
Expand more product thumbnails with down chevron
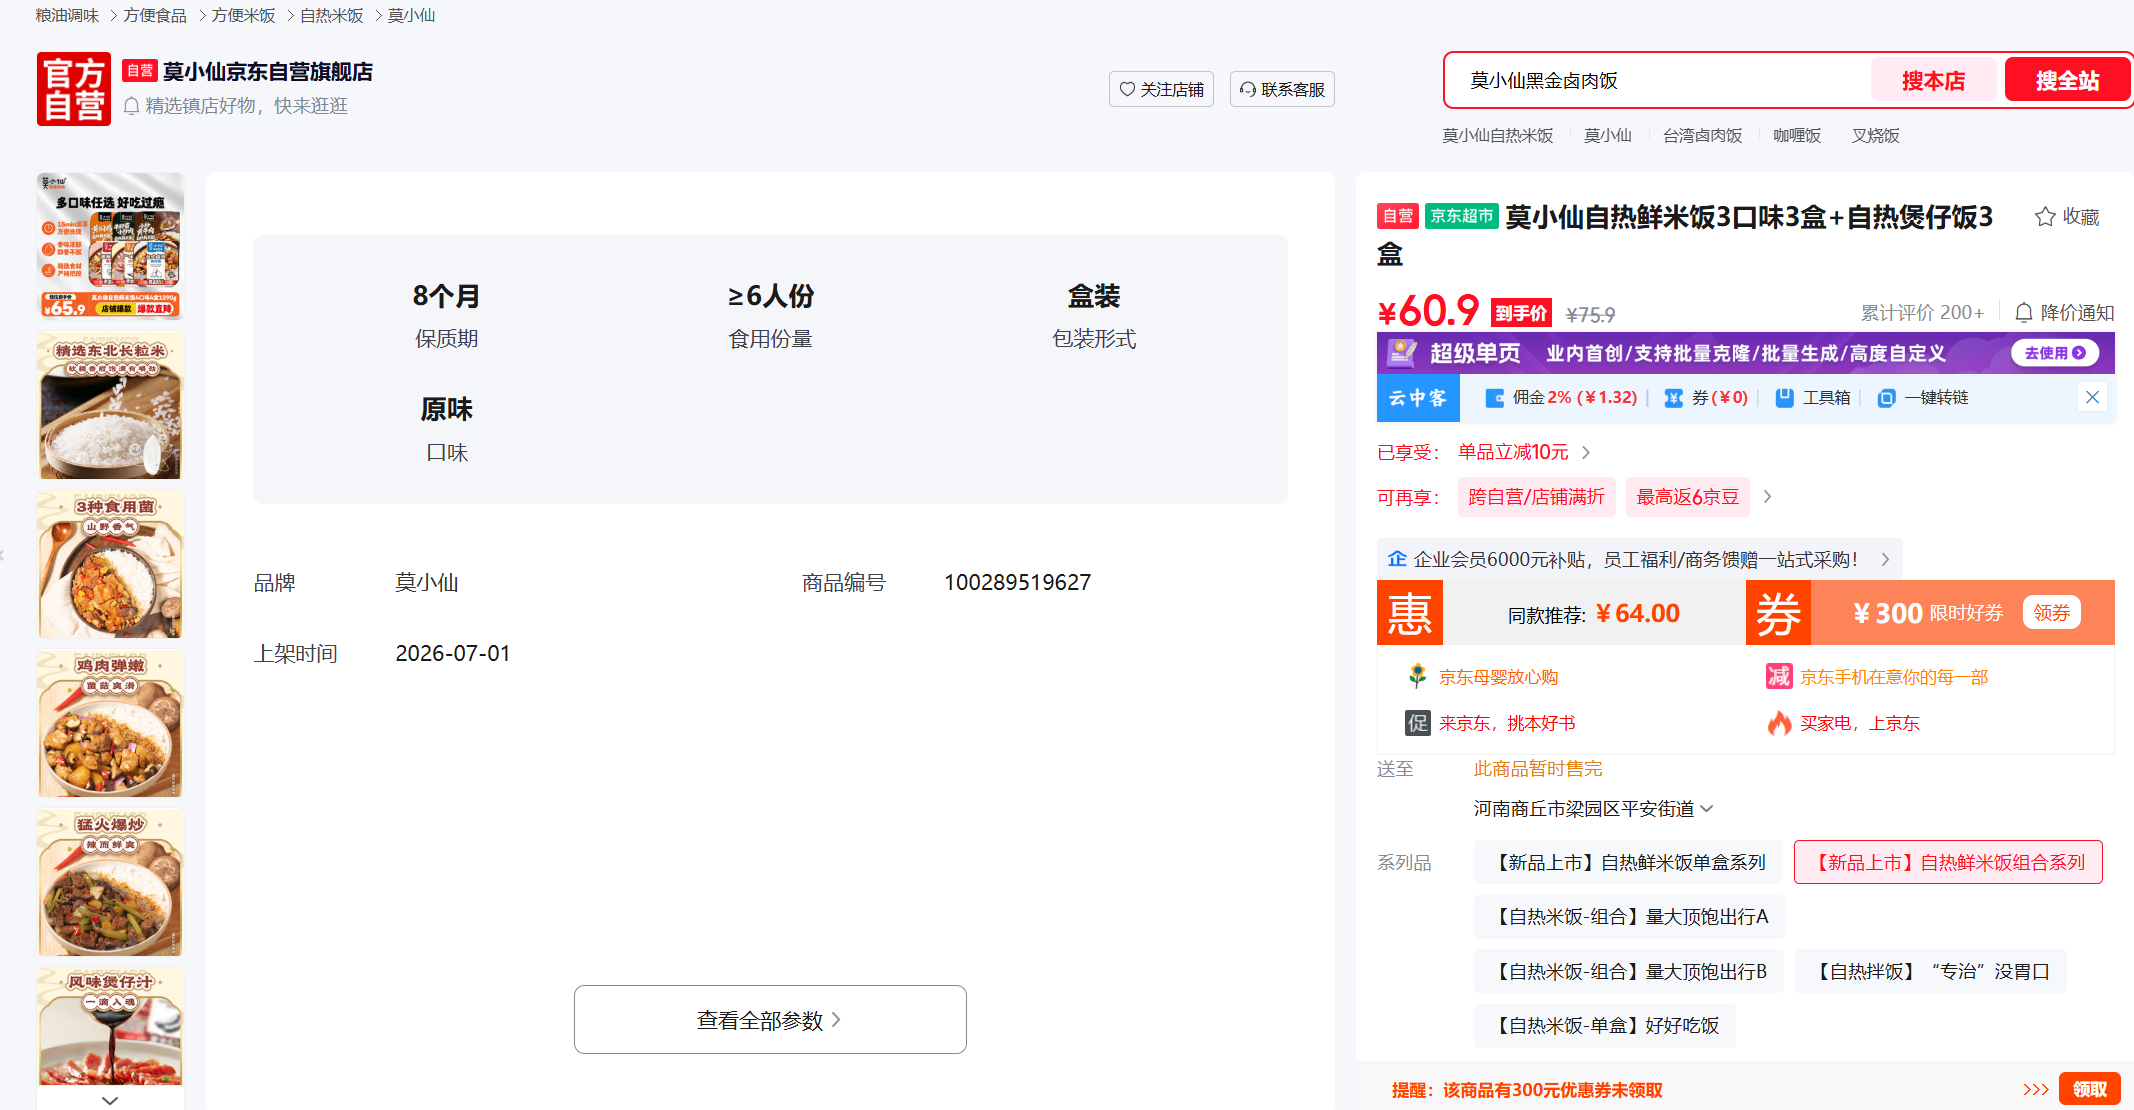click(x=110, y=1100)
